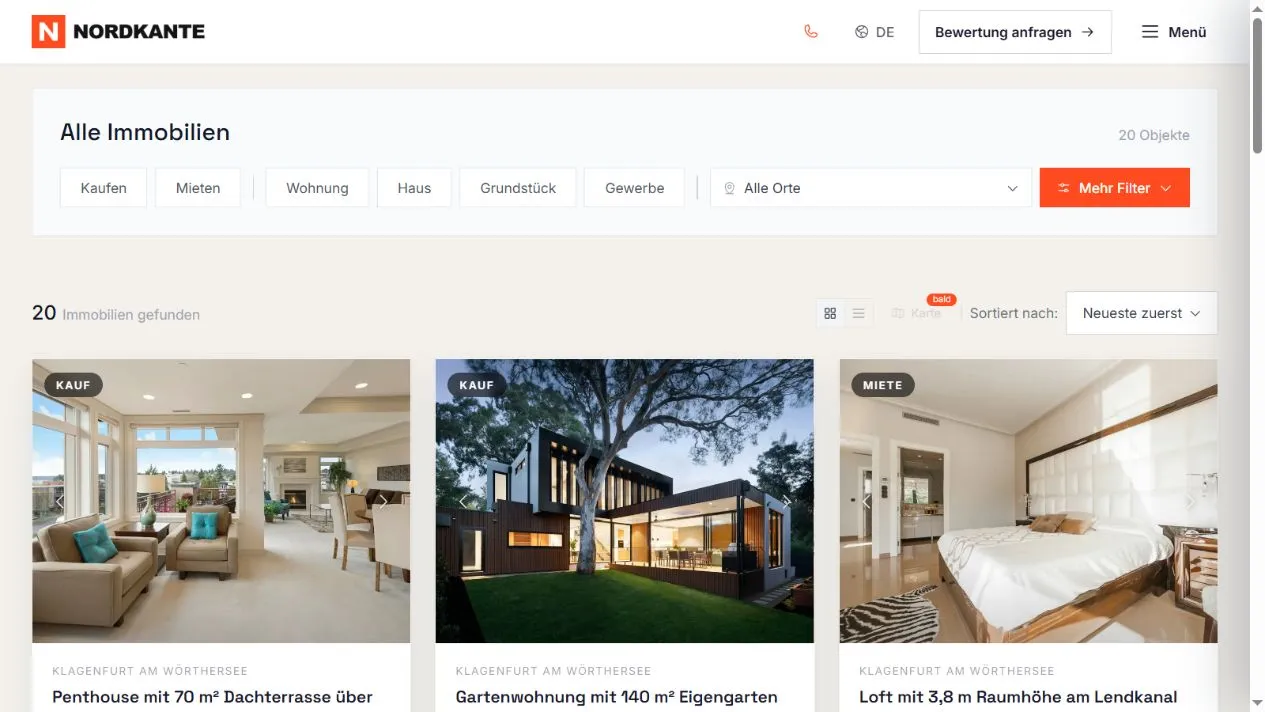
Task: Click the Gartenwohnung house exterior photo
Action: 624,501
